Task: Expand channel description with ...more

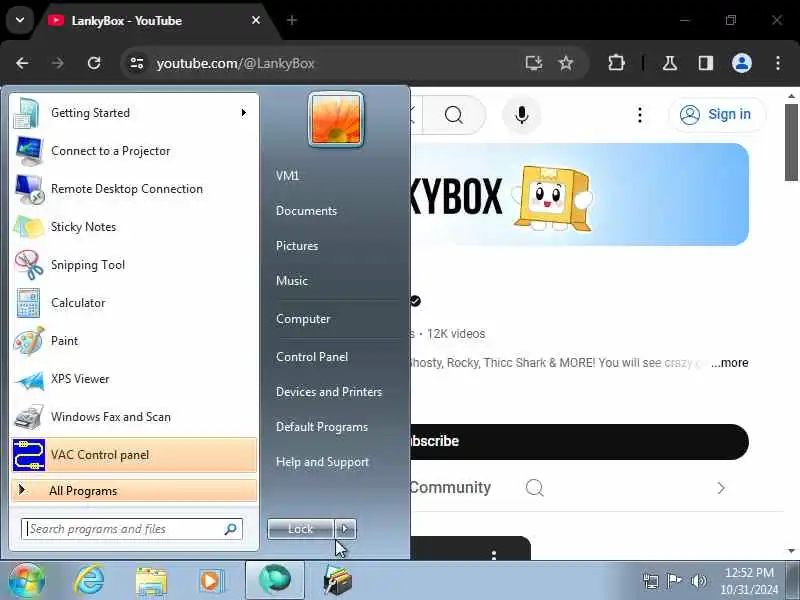Action: 730,363
